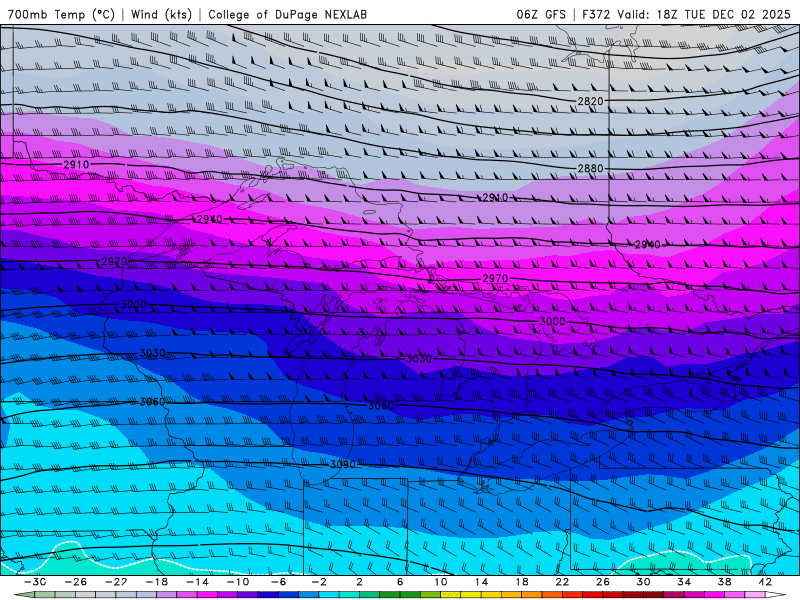Select the 'F372' forecast hour text
The width and height of the screenshot is (800, 600).
(597, 14)
